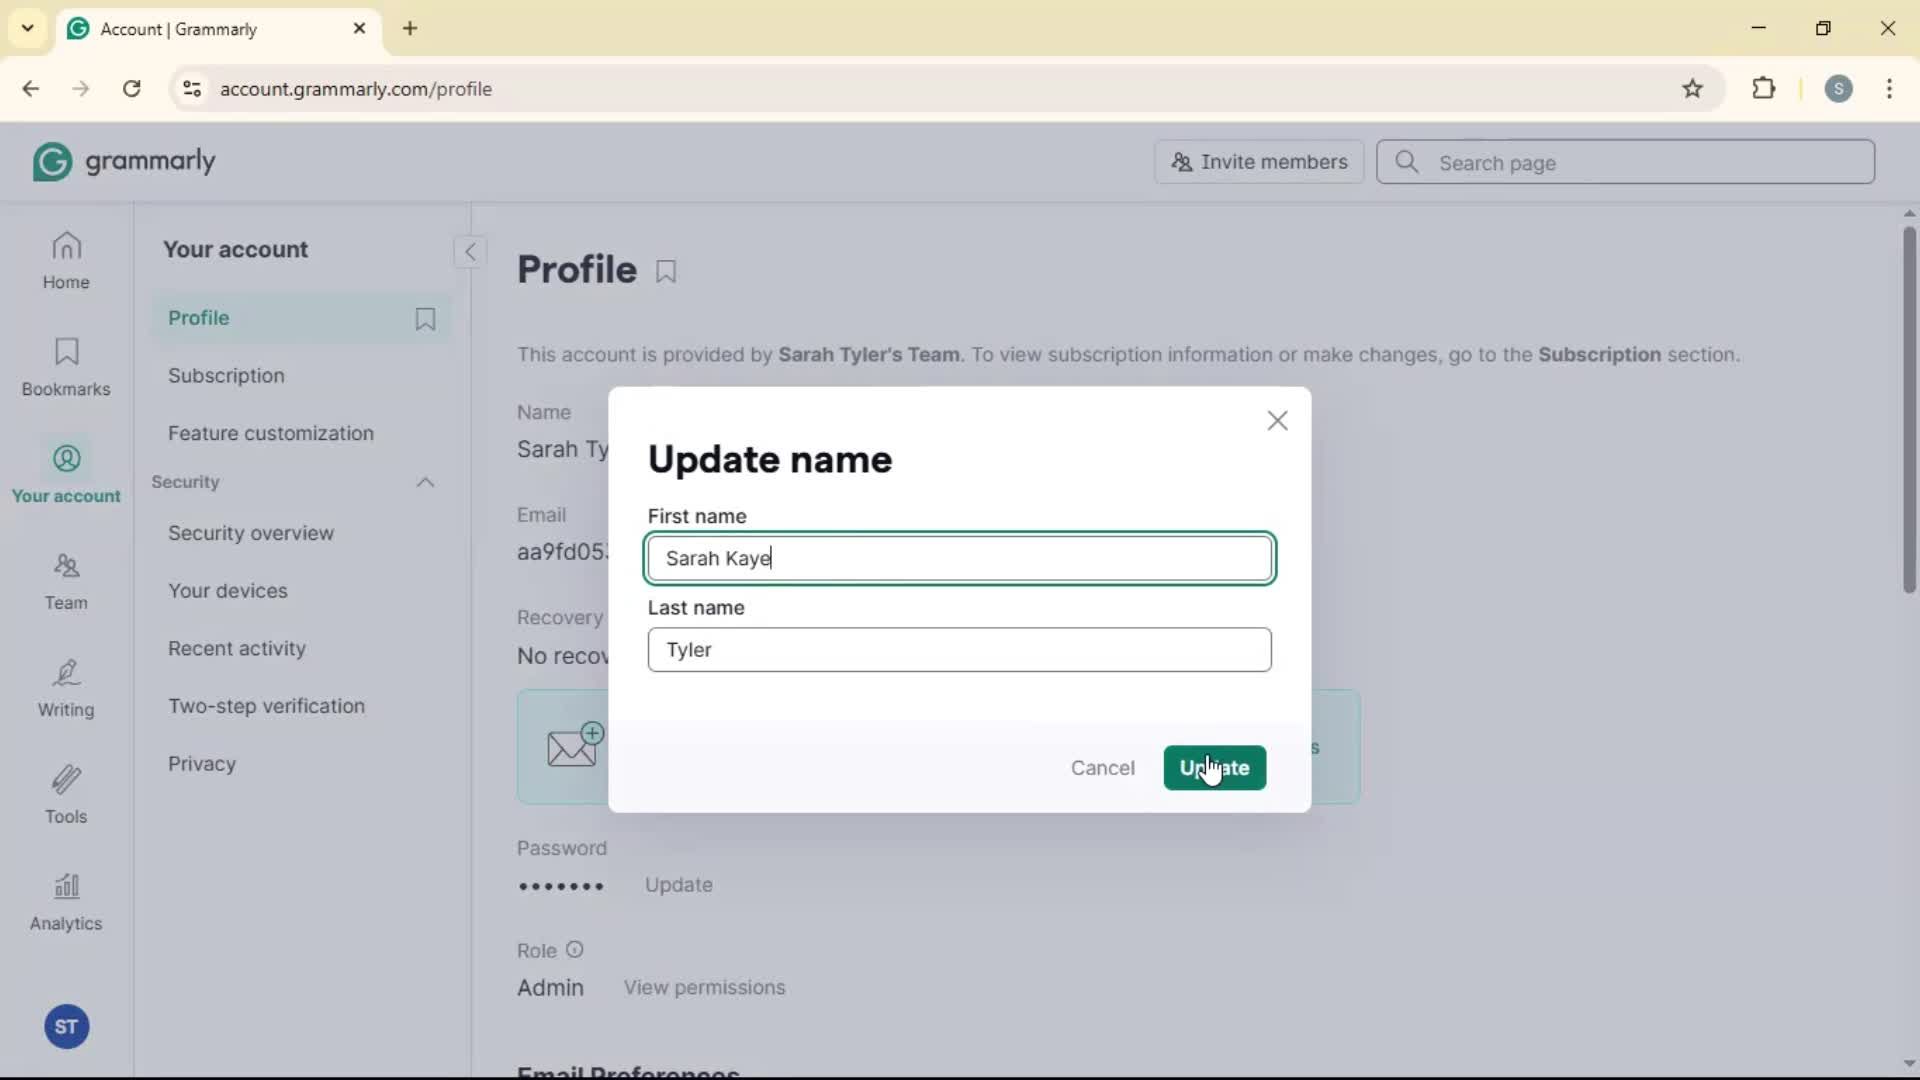This screenshot has width=1920, height=1080.
Task: Select Subscription in account menu
Action: [x=226, y=376]
